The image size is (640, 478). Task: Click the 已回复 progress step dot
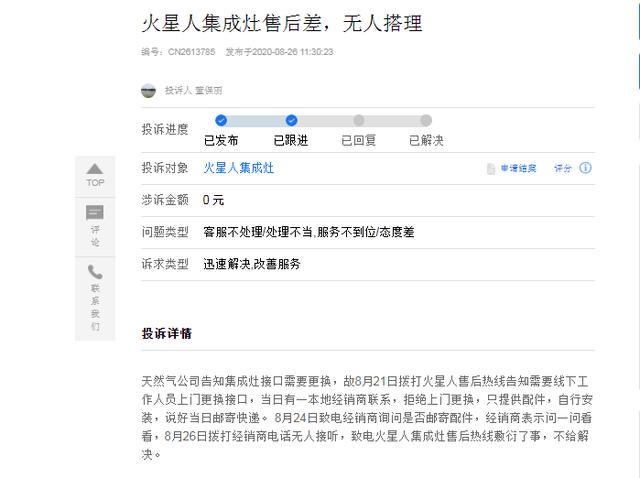pyautogui.click(x=359, y=120)
